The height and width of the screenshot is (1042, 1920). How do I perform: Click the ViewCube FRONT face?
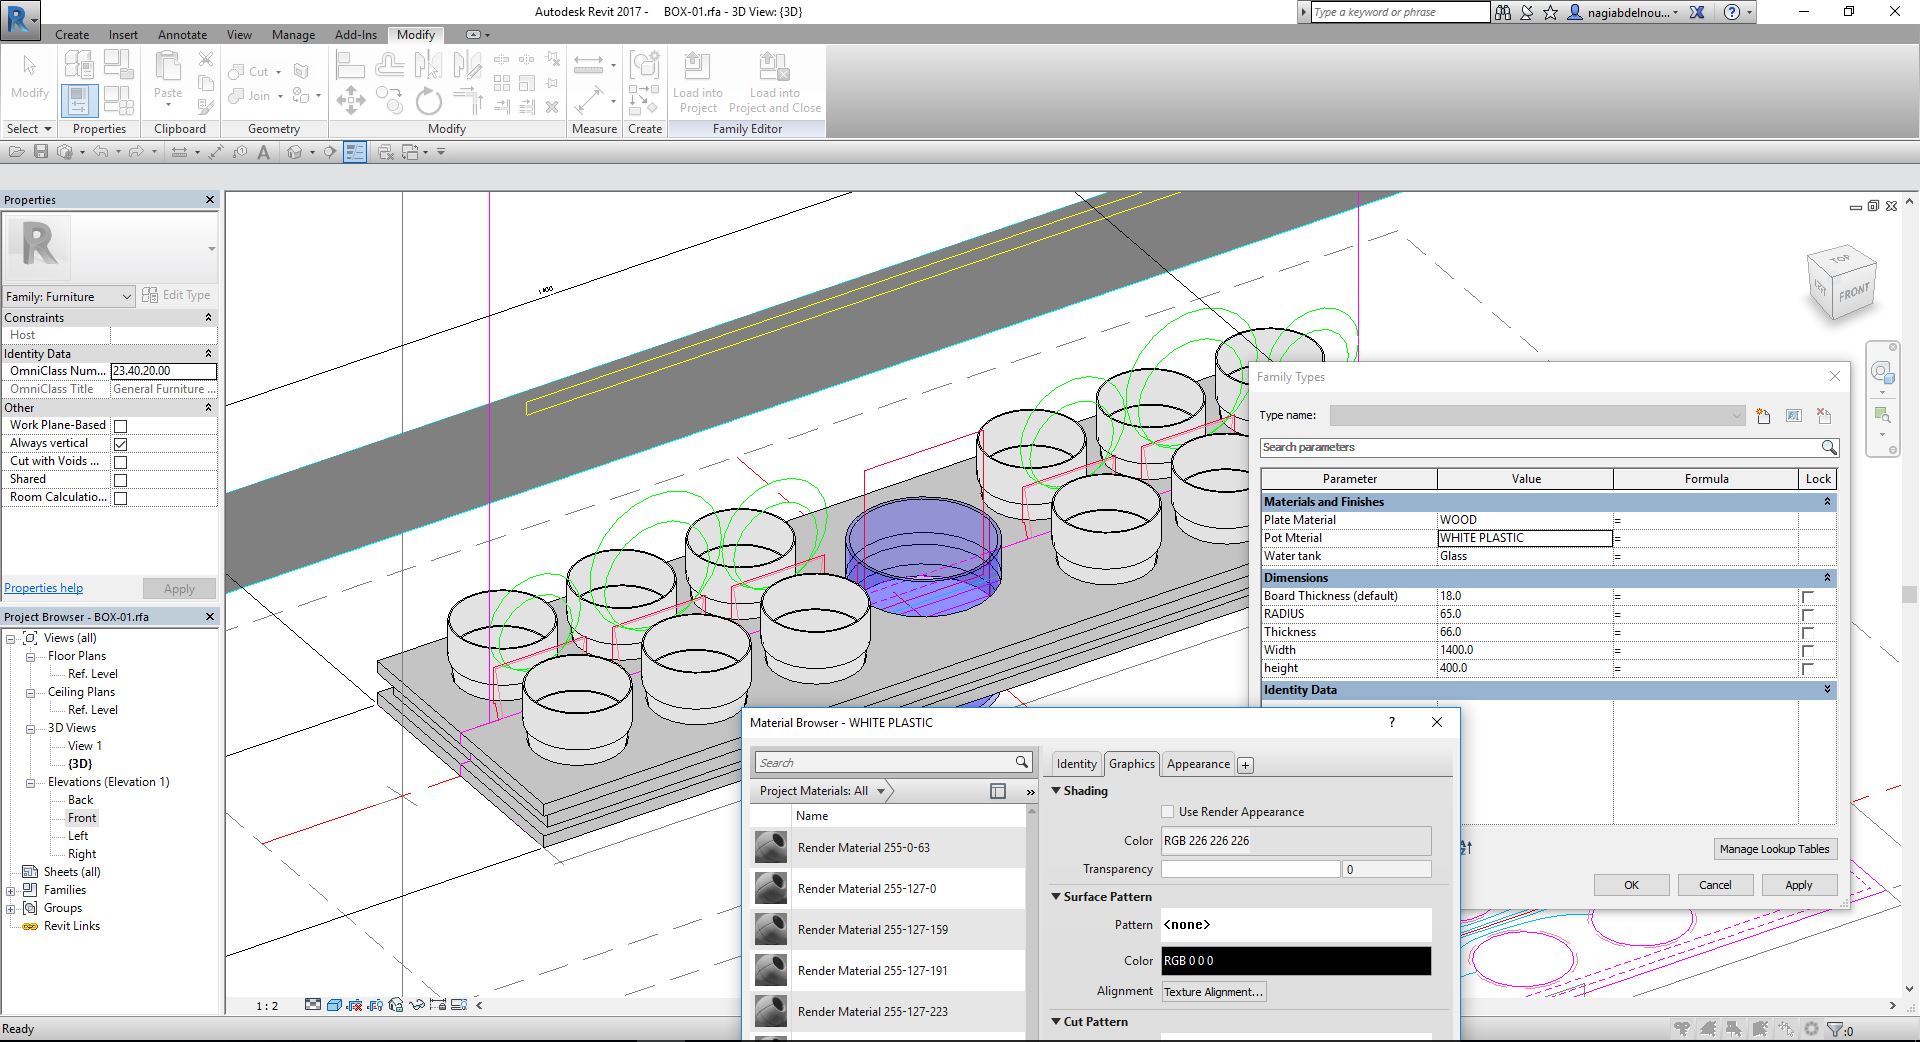[1853, 293]
